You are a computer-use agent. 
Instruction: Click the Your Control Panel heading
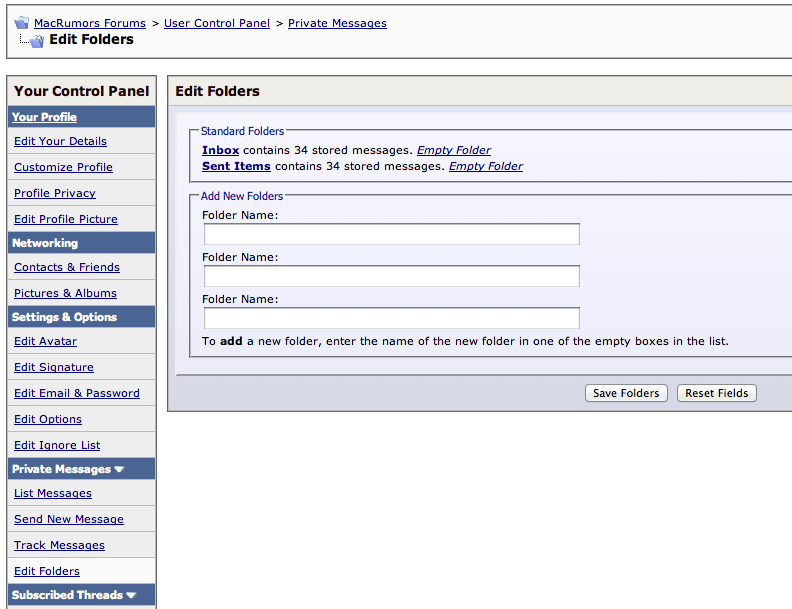(81, 91)
